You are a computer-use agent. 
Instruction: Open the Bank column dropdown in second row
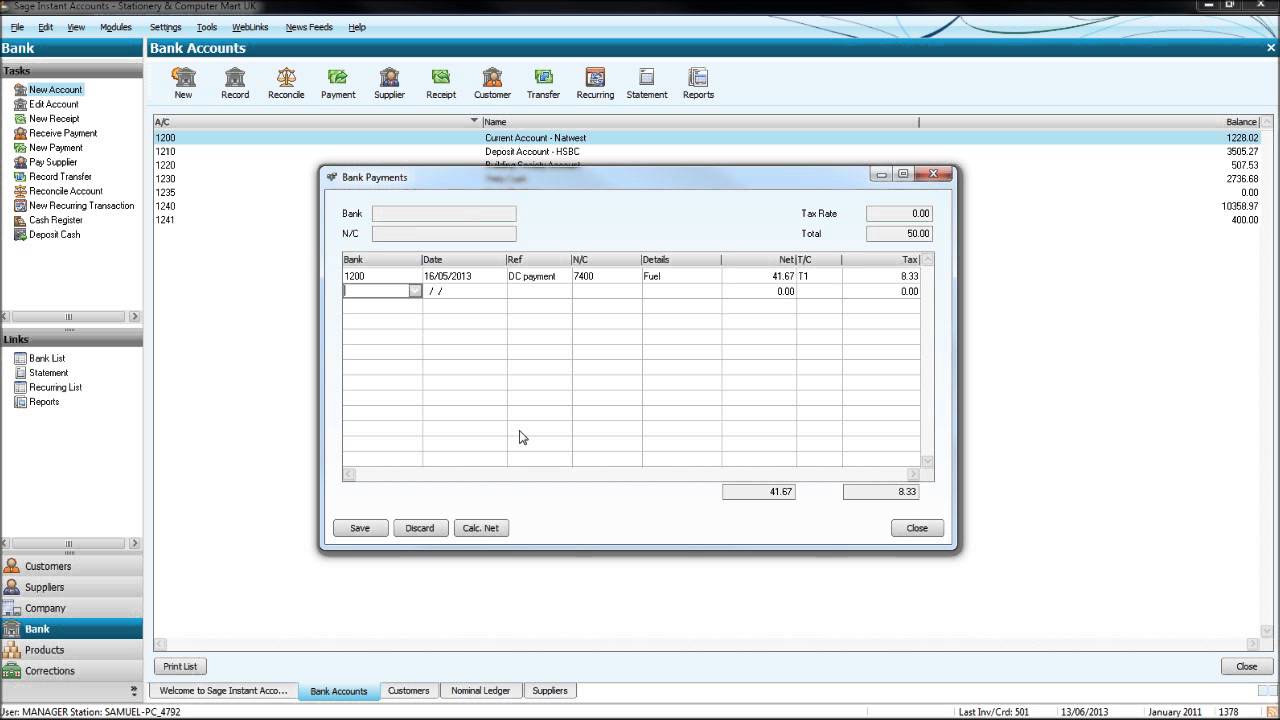(x=415, y=291)
